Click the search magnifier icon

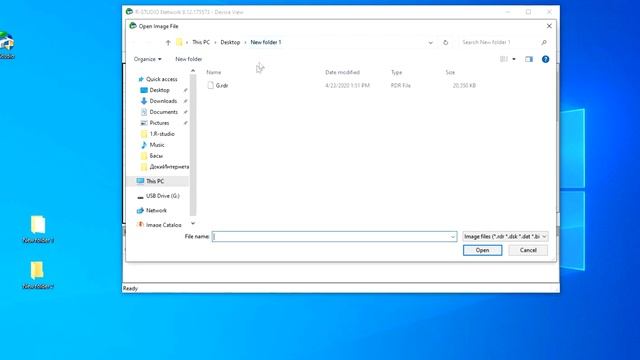[544, 42]
